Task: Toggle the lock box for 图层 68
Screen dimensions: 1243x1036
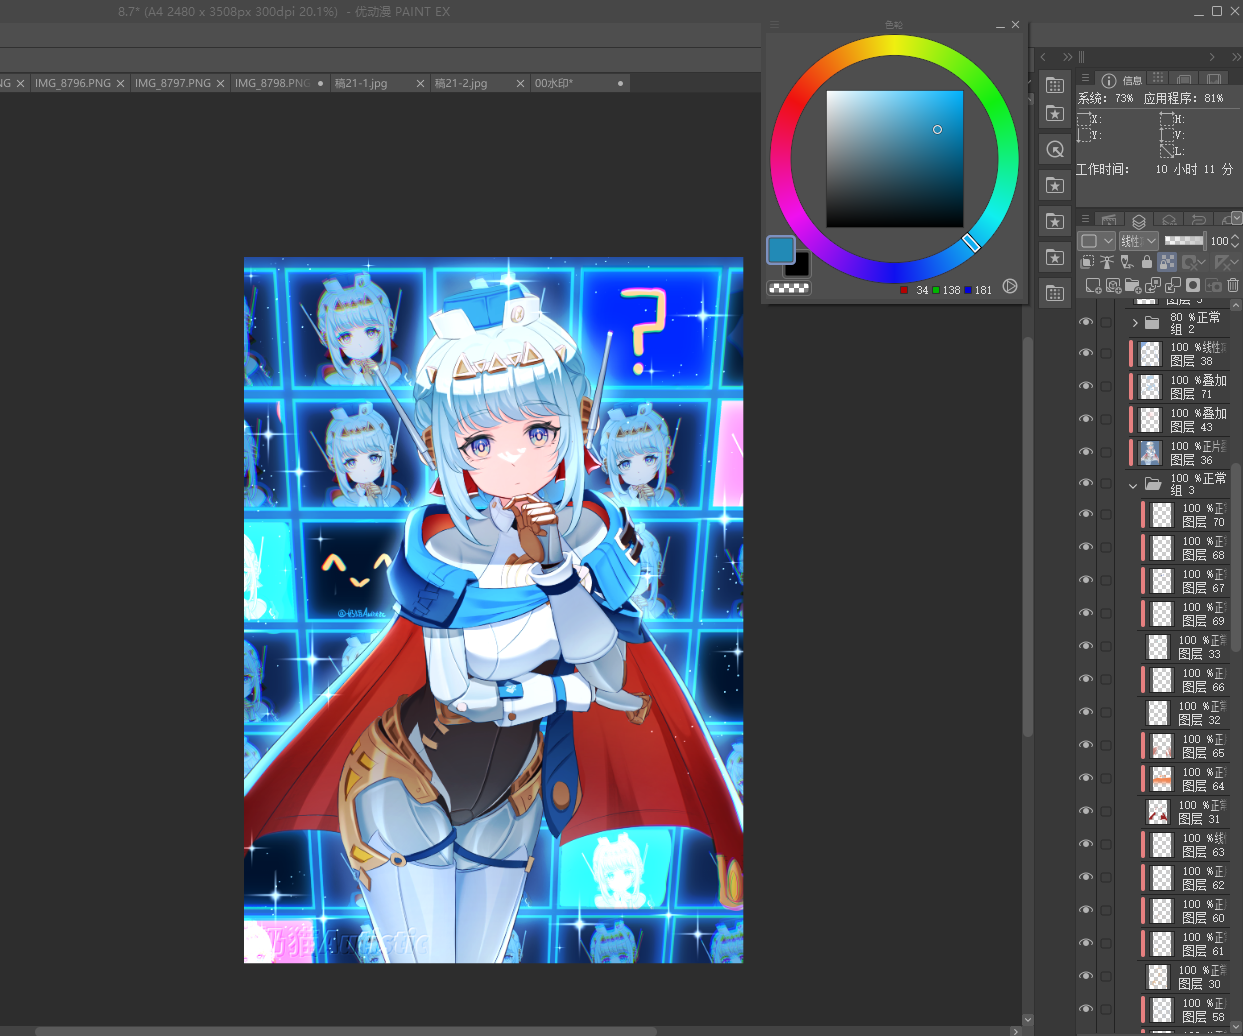Action: point(1106,547)
